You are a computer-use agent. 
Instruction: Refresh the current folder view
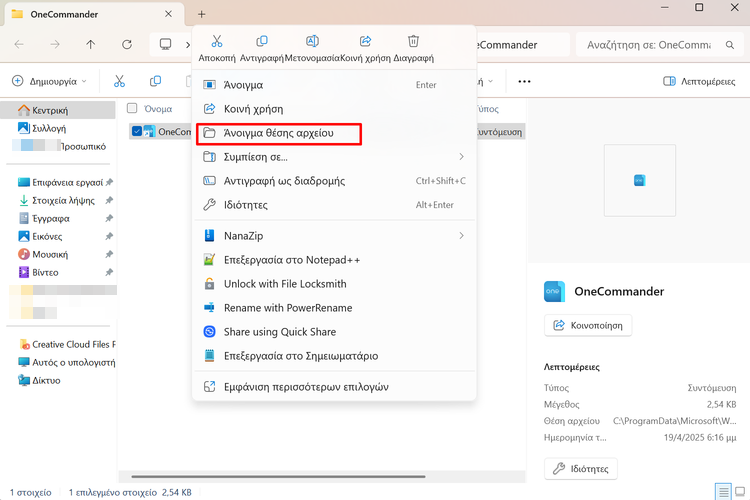[x=127, y=44]
